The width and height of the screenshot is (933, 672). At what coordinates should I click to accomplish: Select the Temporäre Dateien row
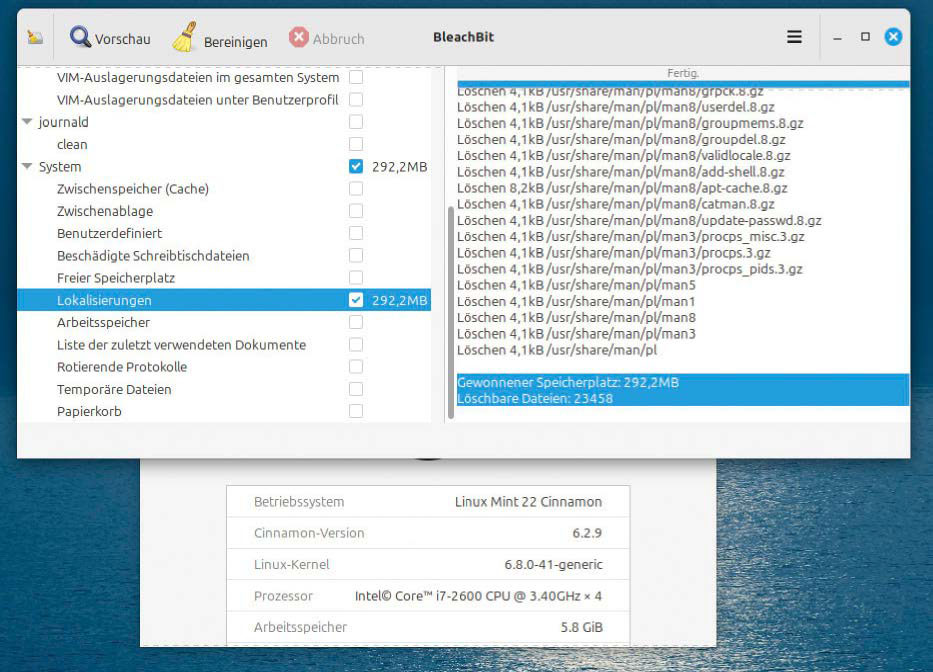point(114,389)
